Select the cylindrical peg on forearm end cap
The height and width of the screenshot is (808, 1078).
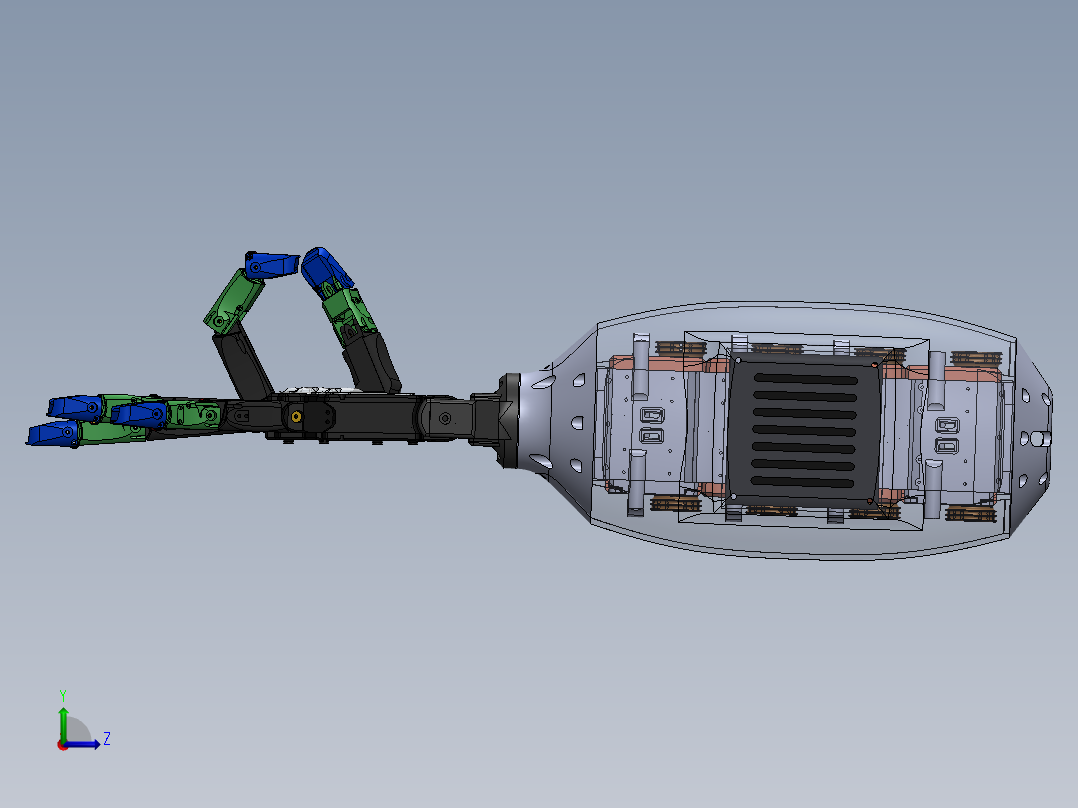[1041, 438]
